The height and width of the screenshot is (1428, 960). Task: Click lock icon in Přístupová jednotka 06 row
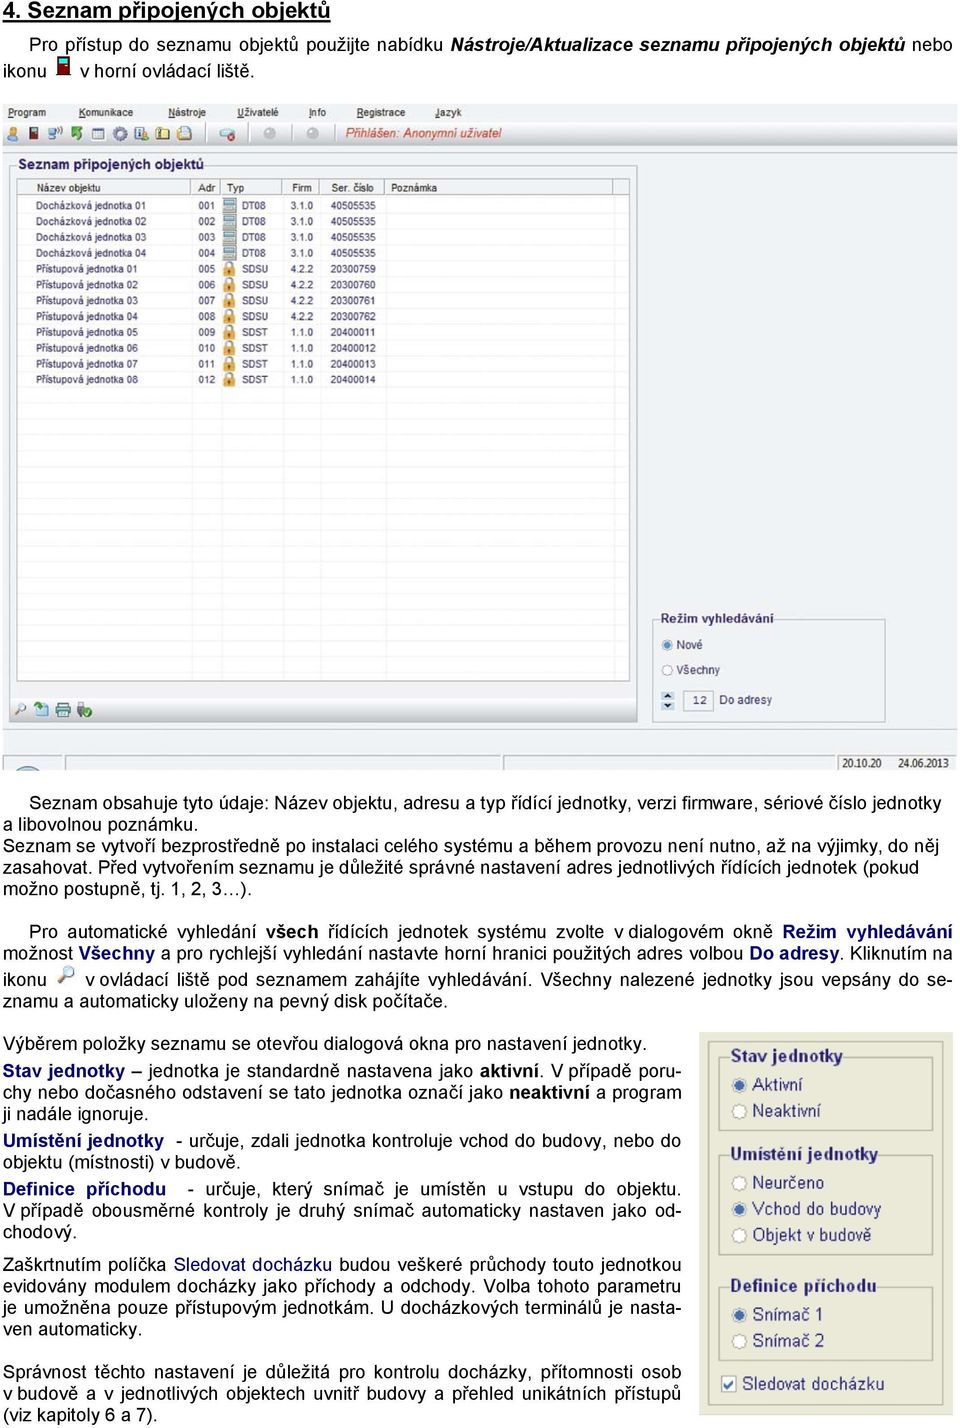click(x=229, y=348)
